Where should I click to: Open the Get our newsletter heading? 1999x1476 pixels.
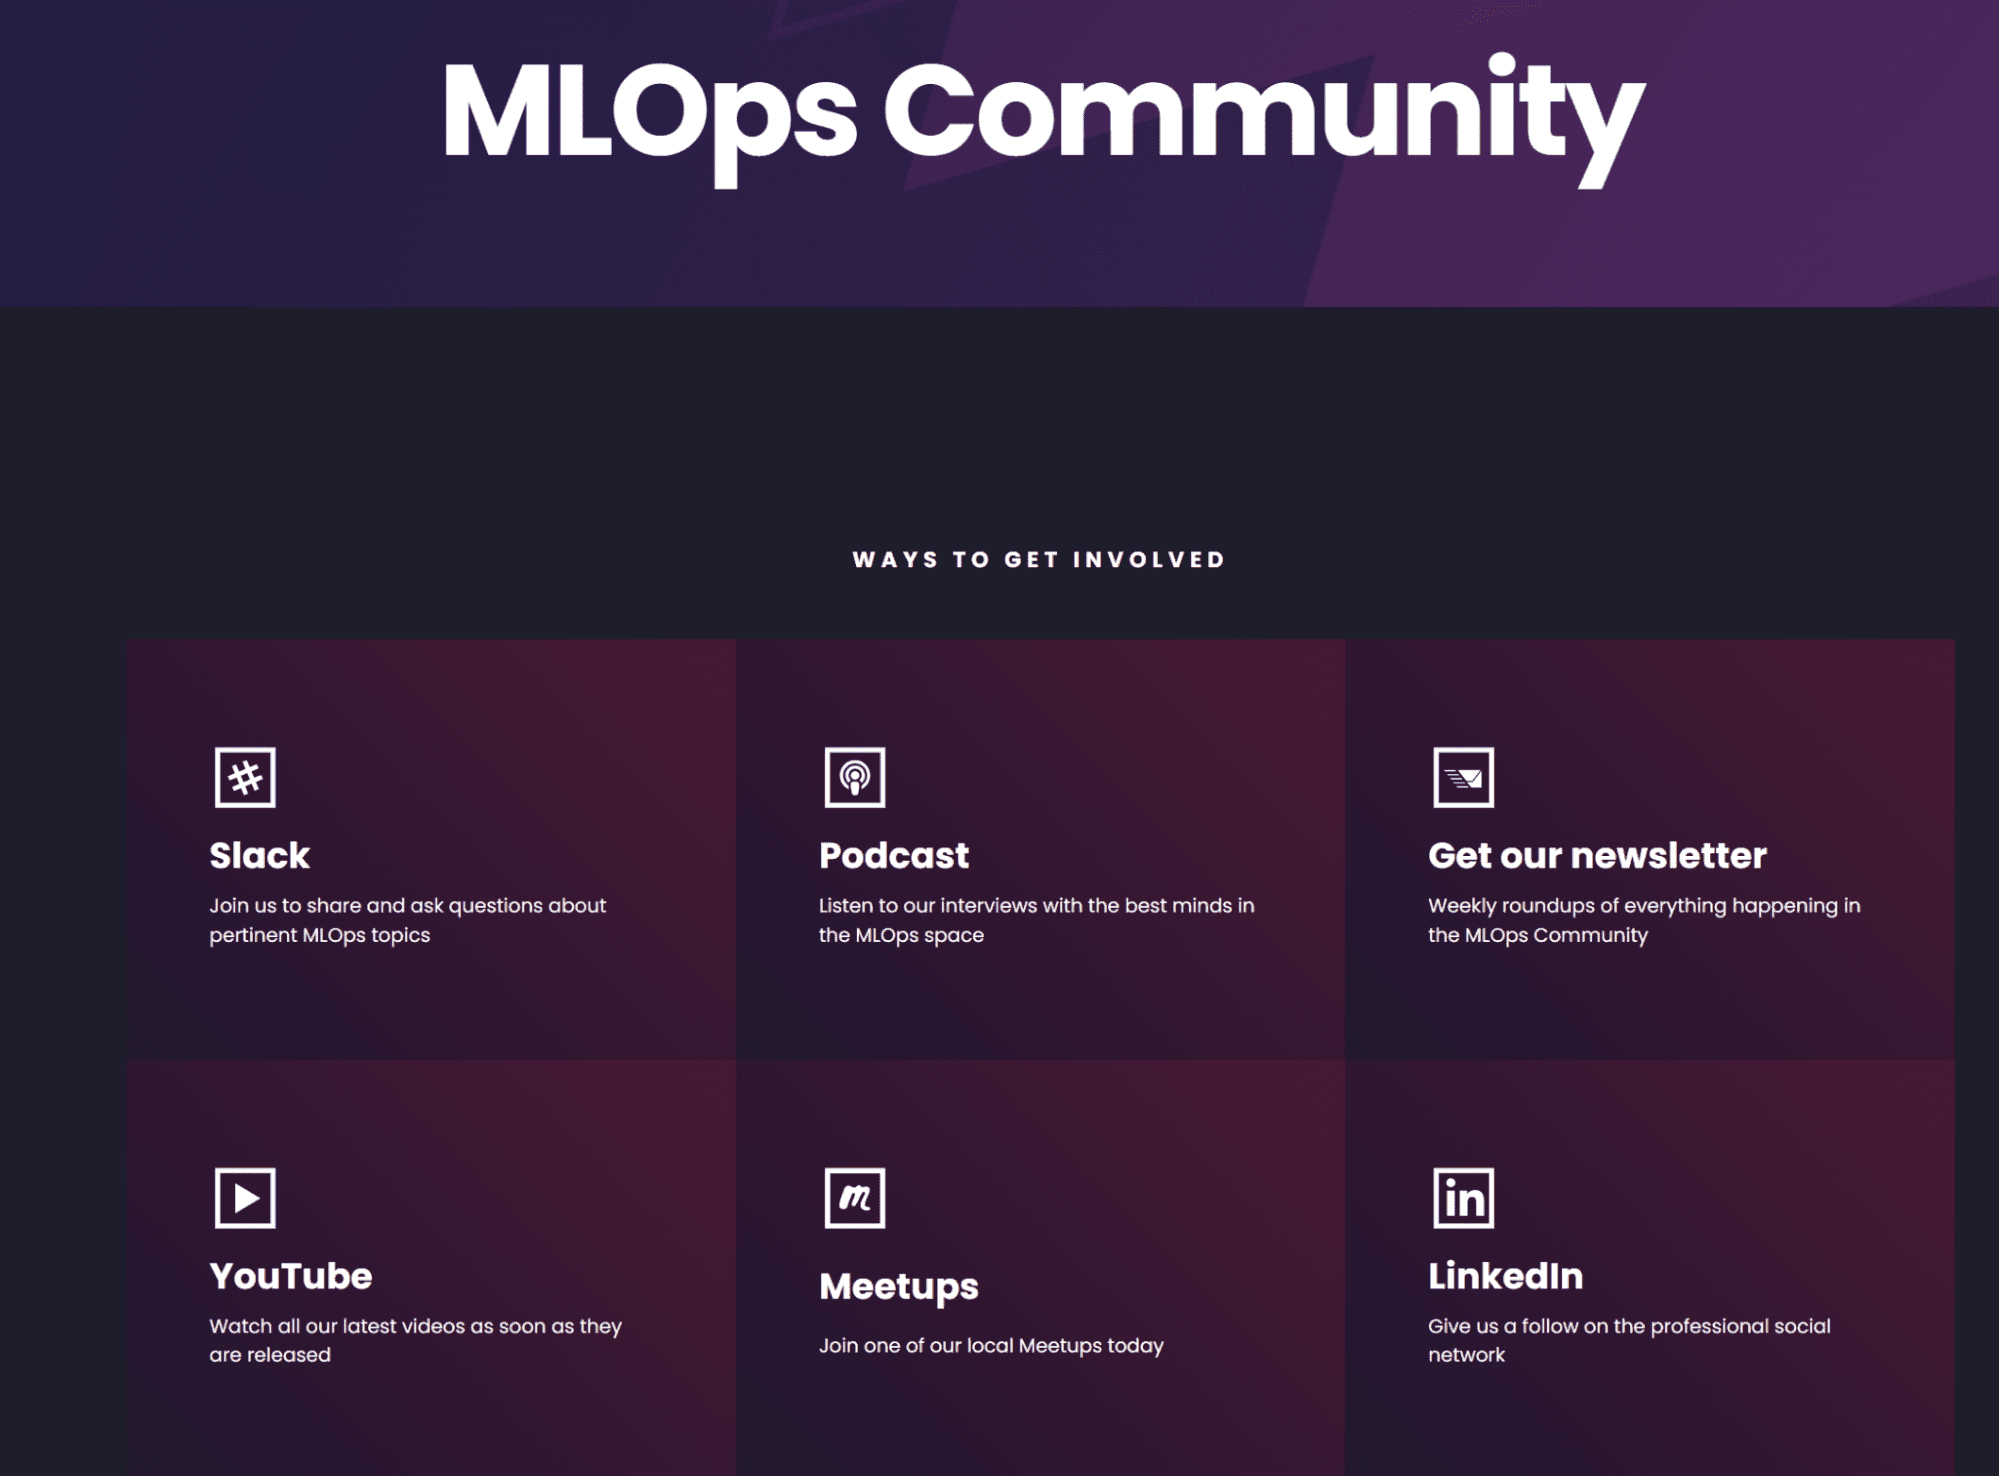tap(1597, 856)
